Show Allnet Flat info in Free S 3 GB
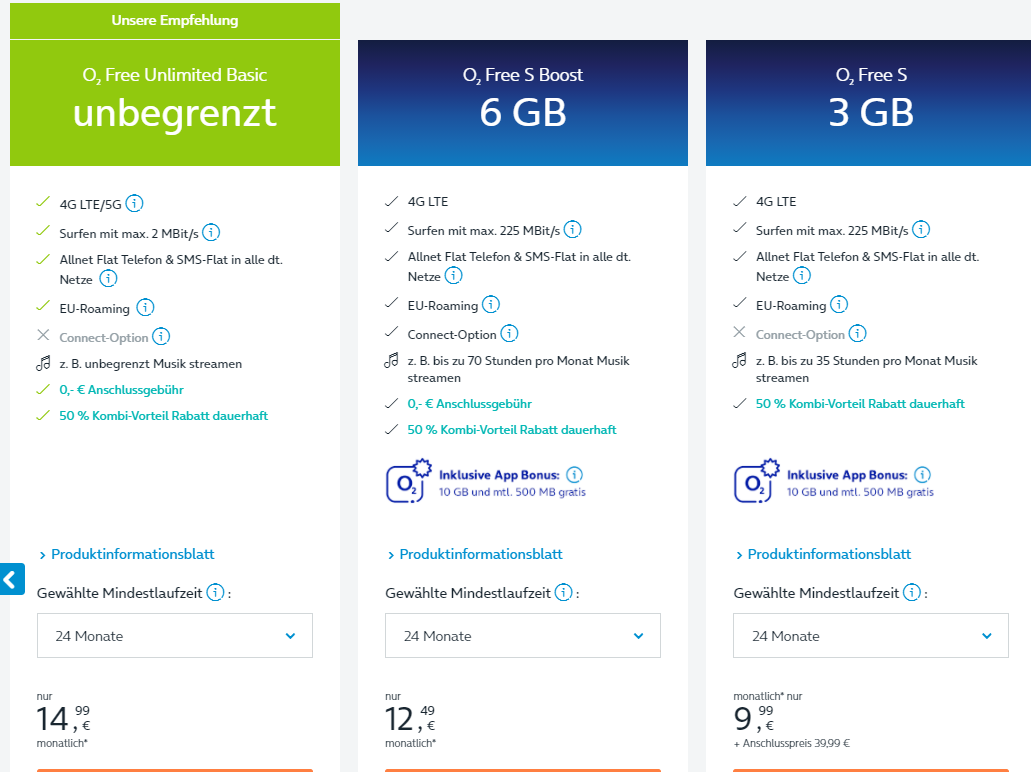The height and width of the screenshot is (772, 1031). pyautogui.click(x=802, y=276)
